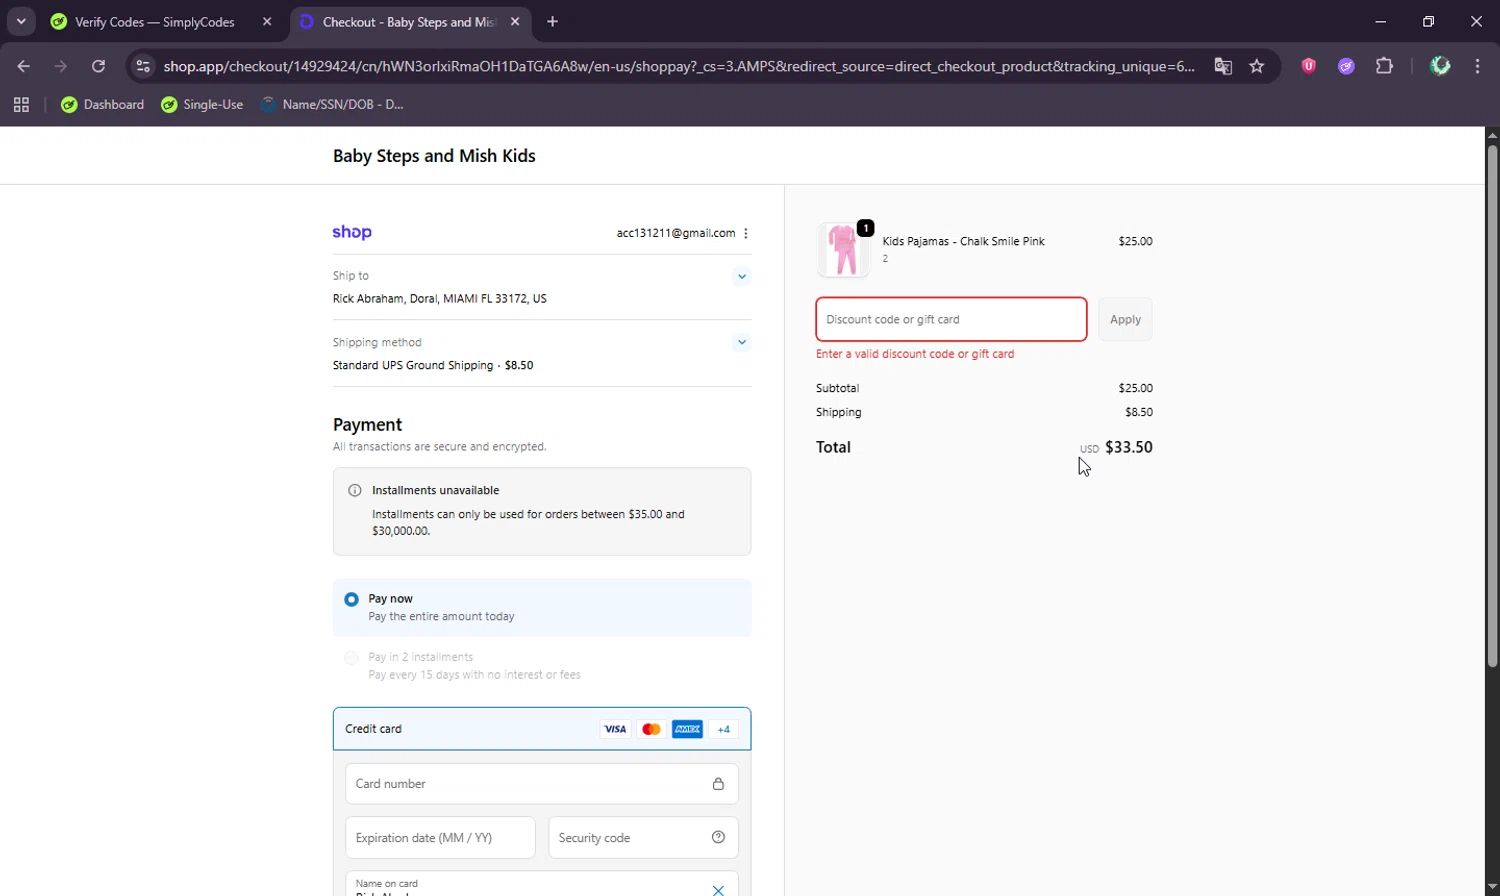Open the Single-Use bookmark

[x=202, y=104]
